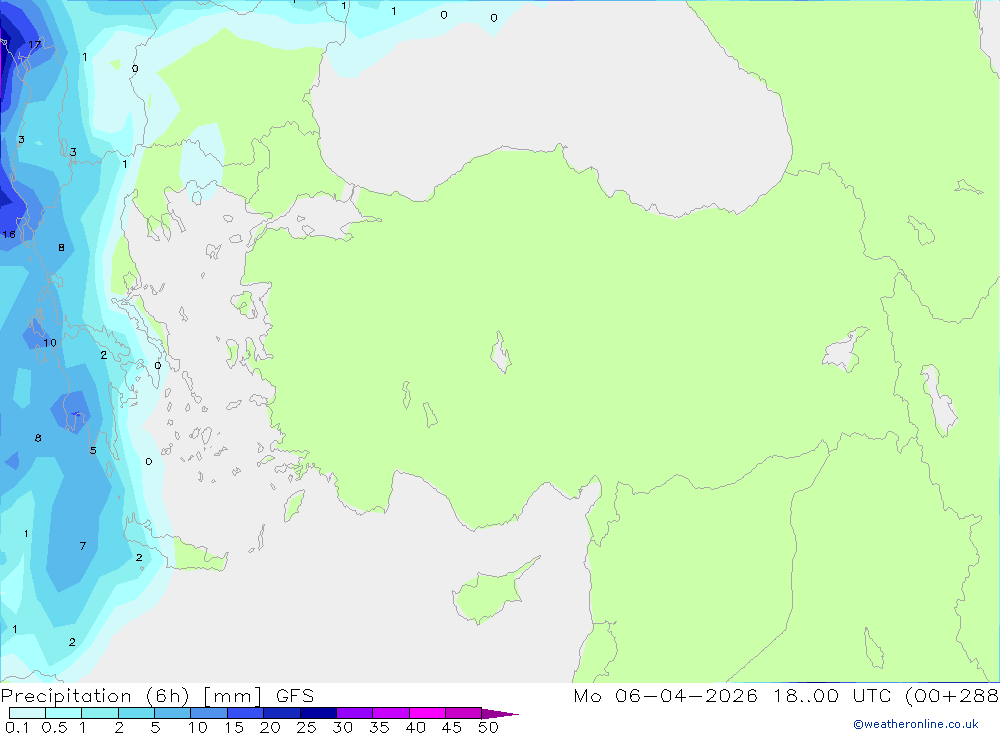The height and width of the screenshot is (733, 1000).
Task: Click the "35" legend scale label
Action: (x=379, y=727)
